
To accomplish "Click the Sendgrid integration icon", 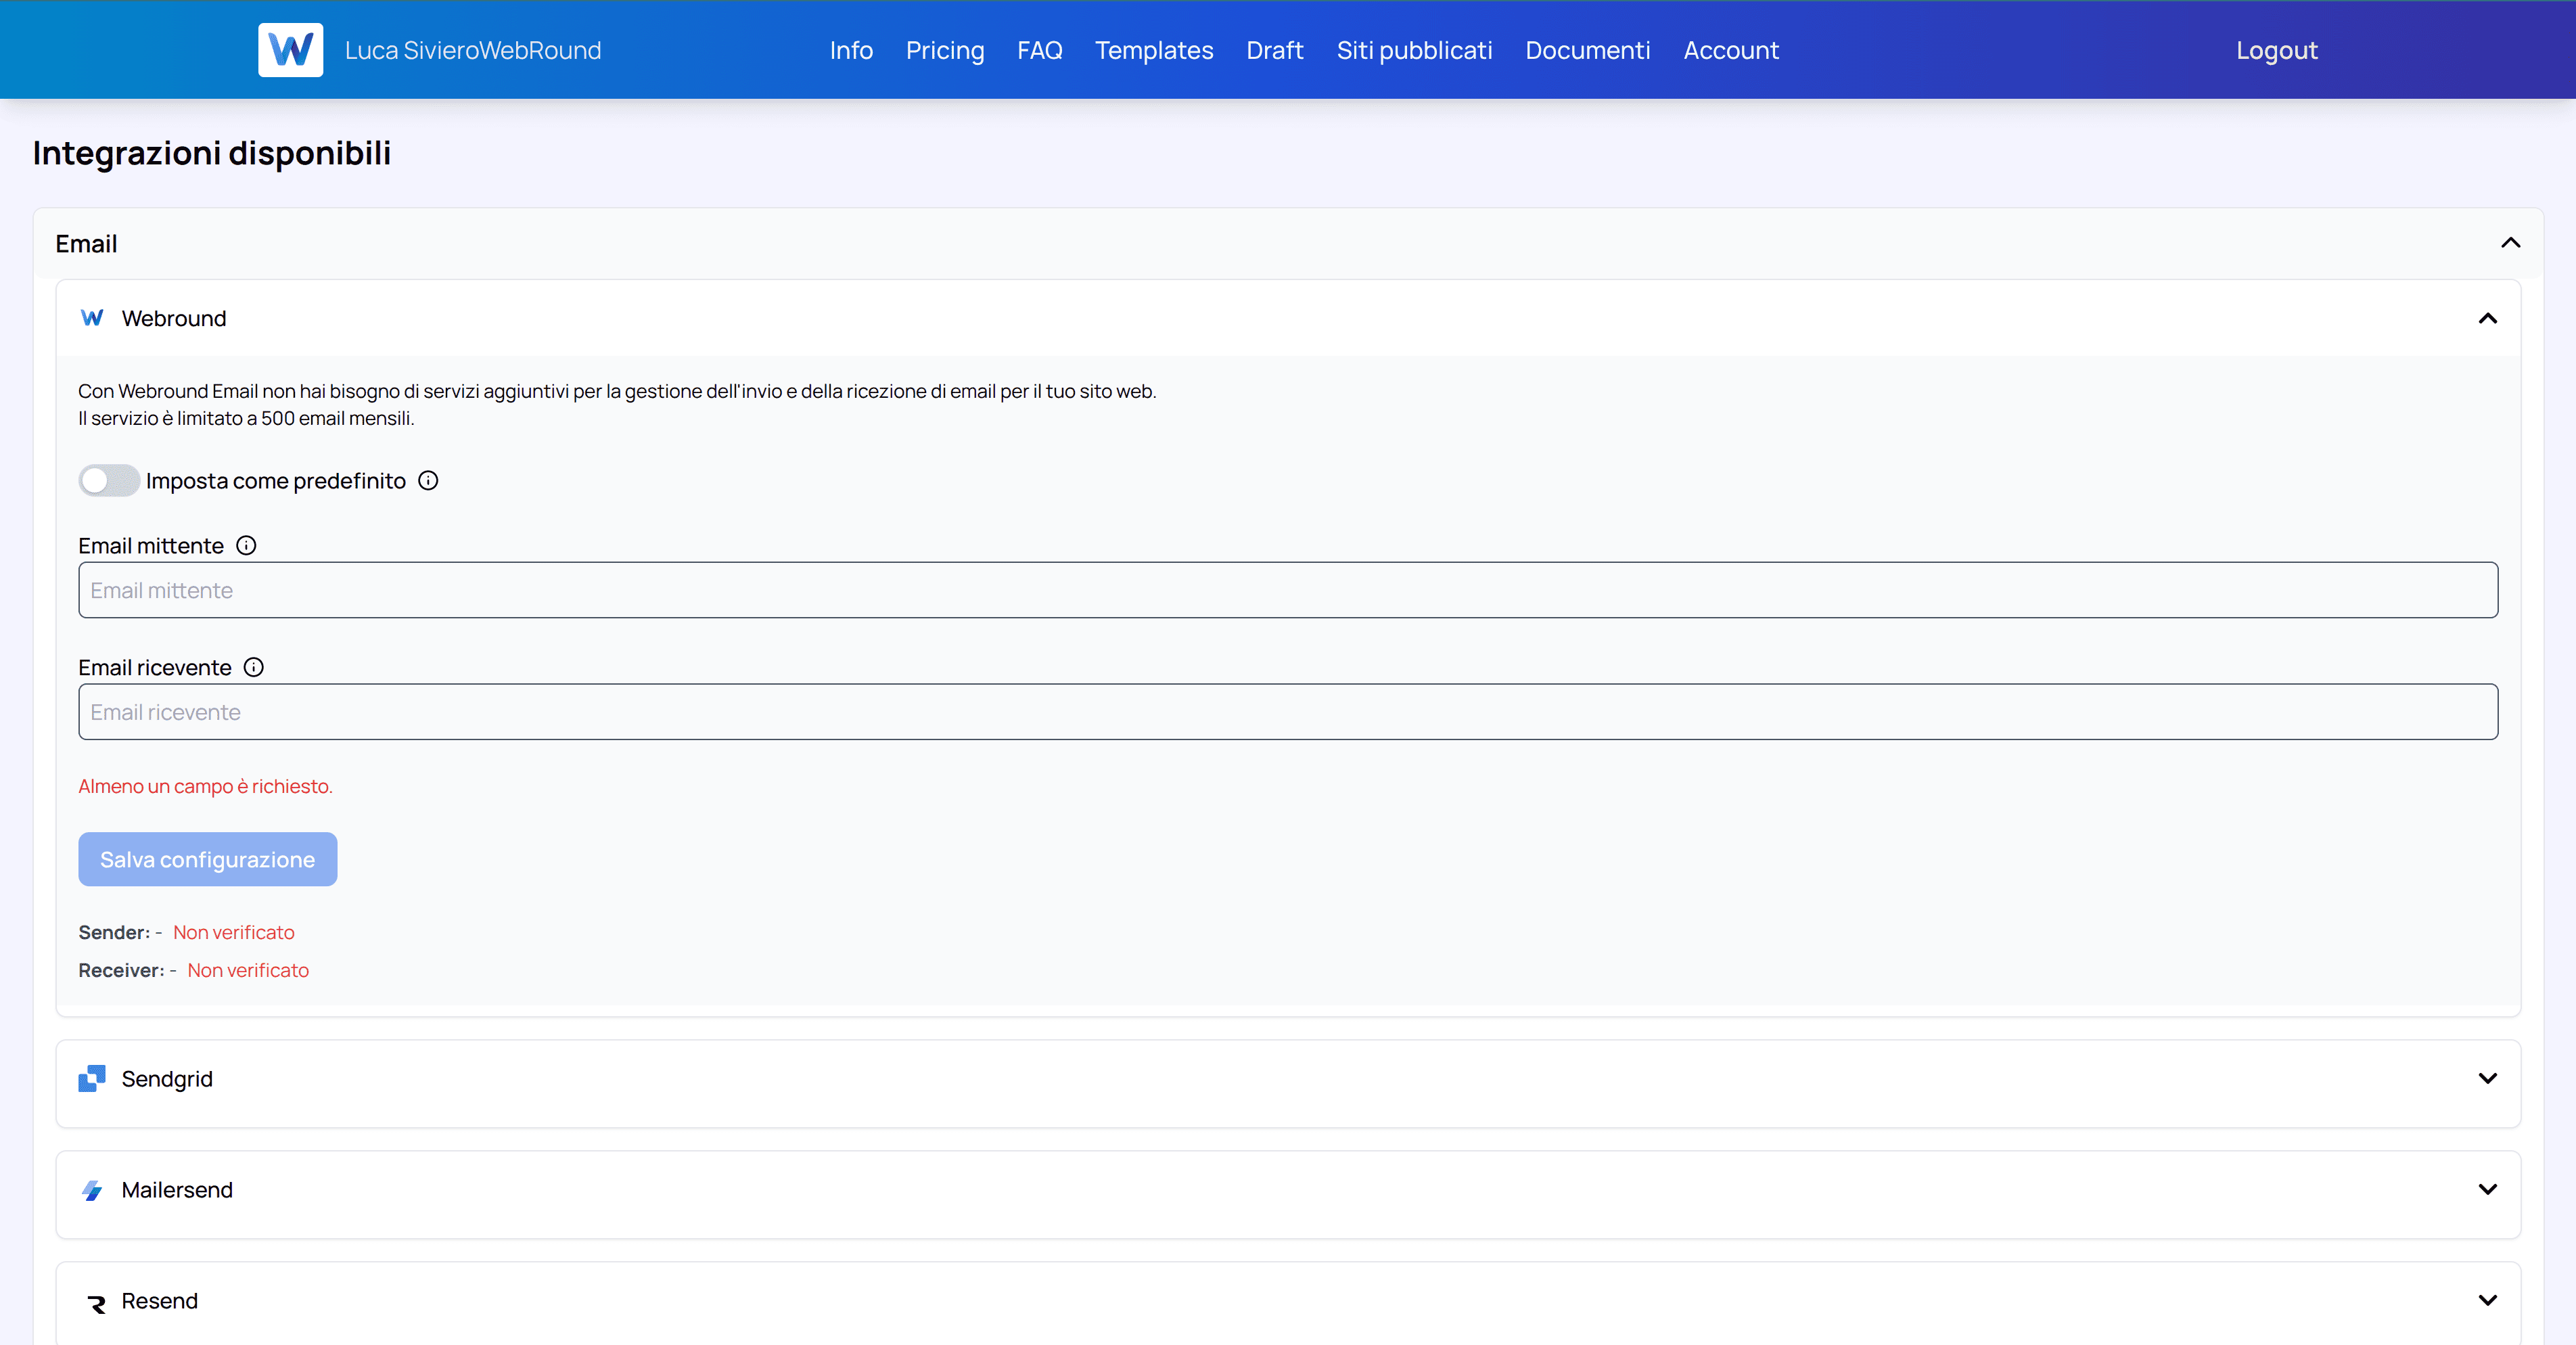I will click(92, 1079).
